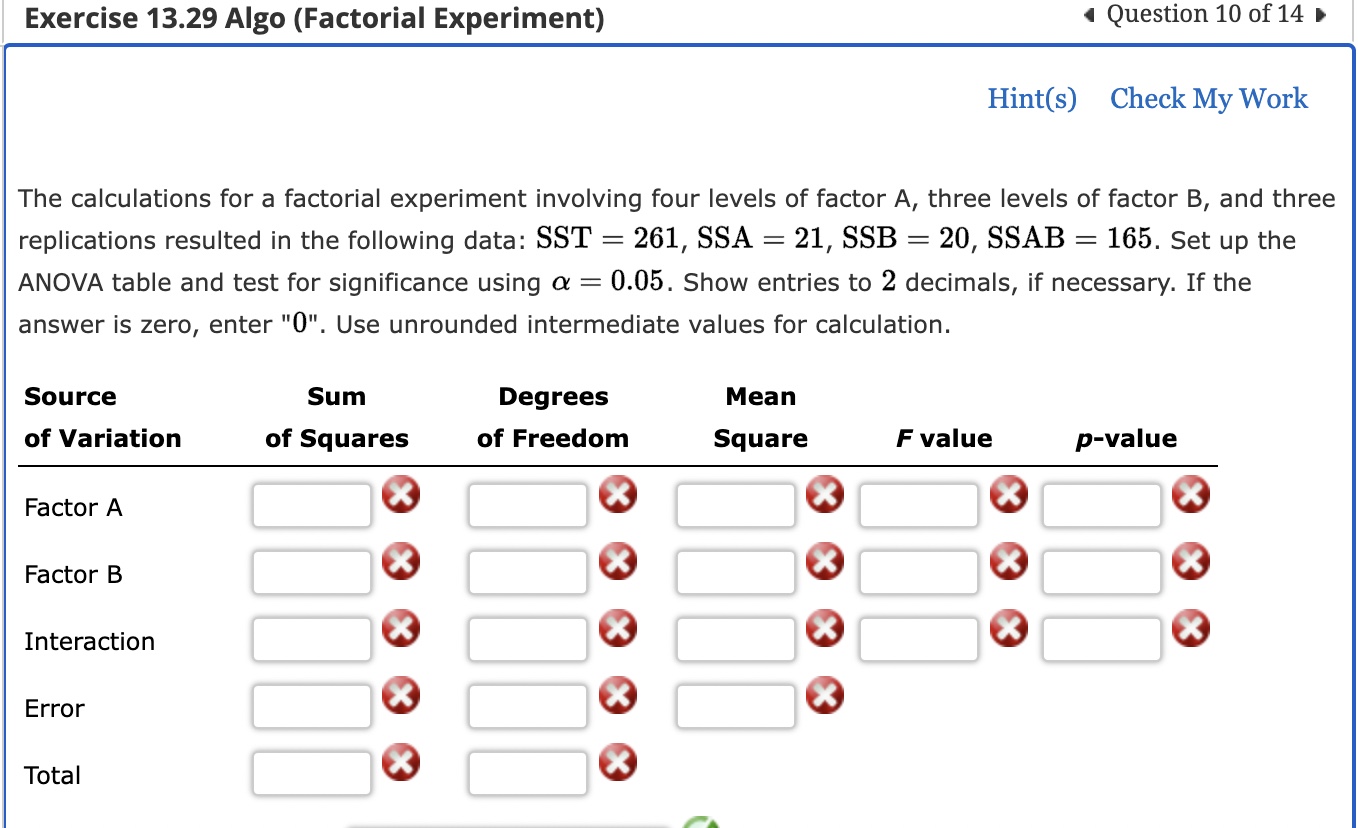Click red X next to Factor B F value
This screenshot has height=828, width=1358.
1009,561
